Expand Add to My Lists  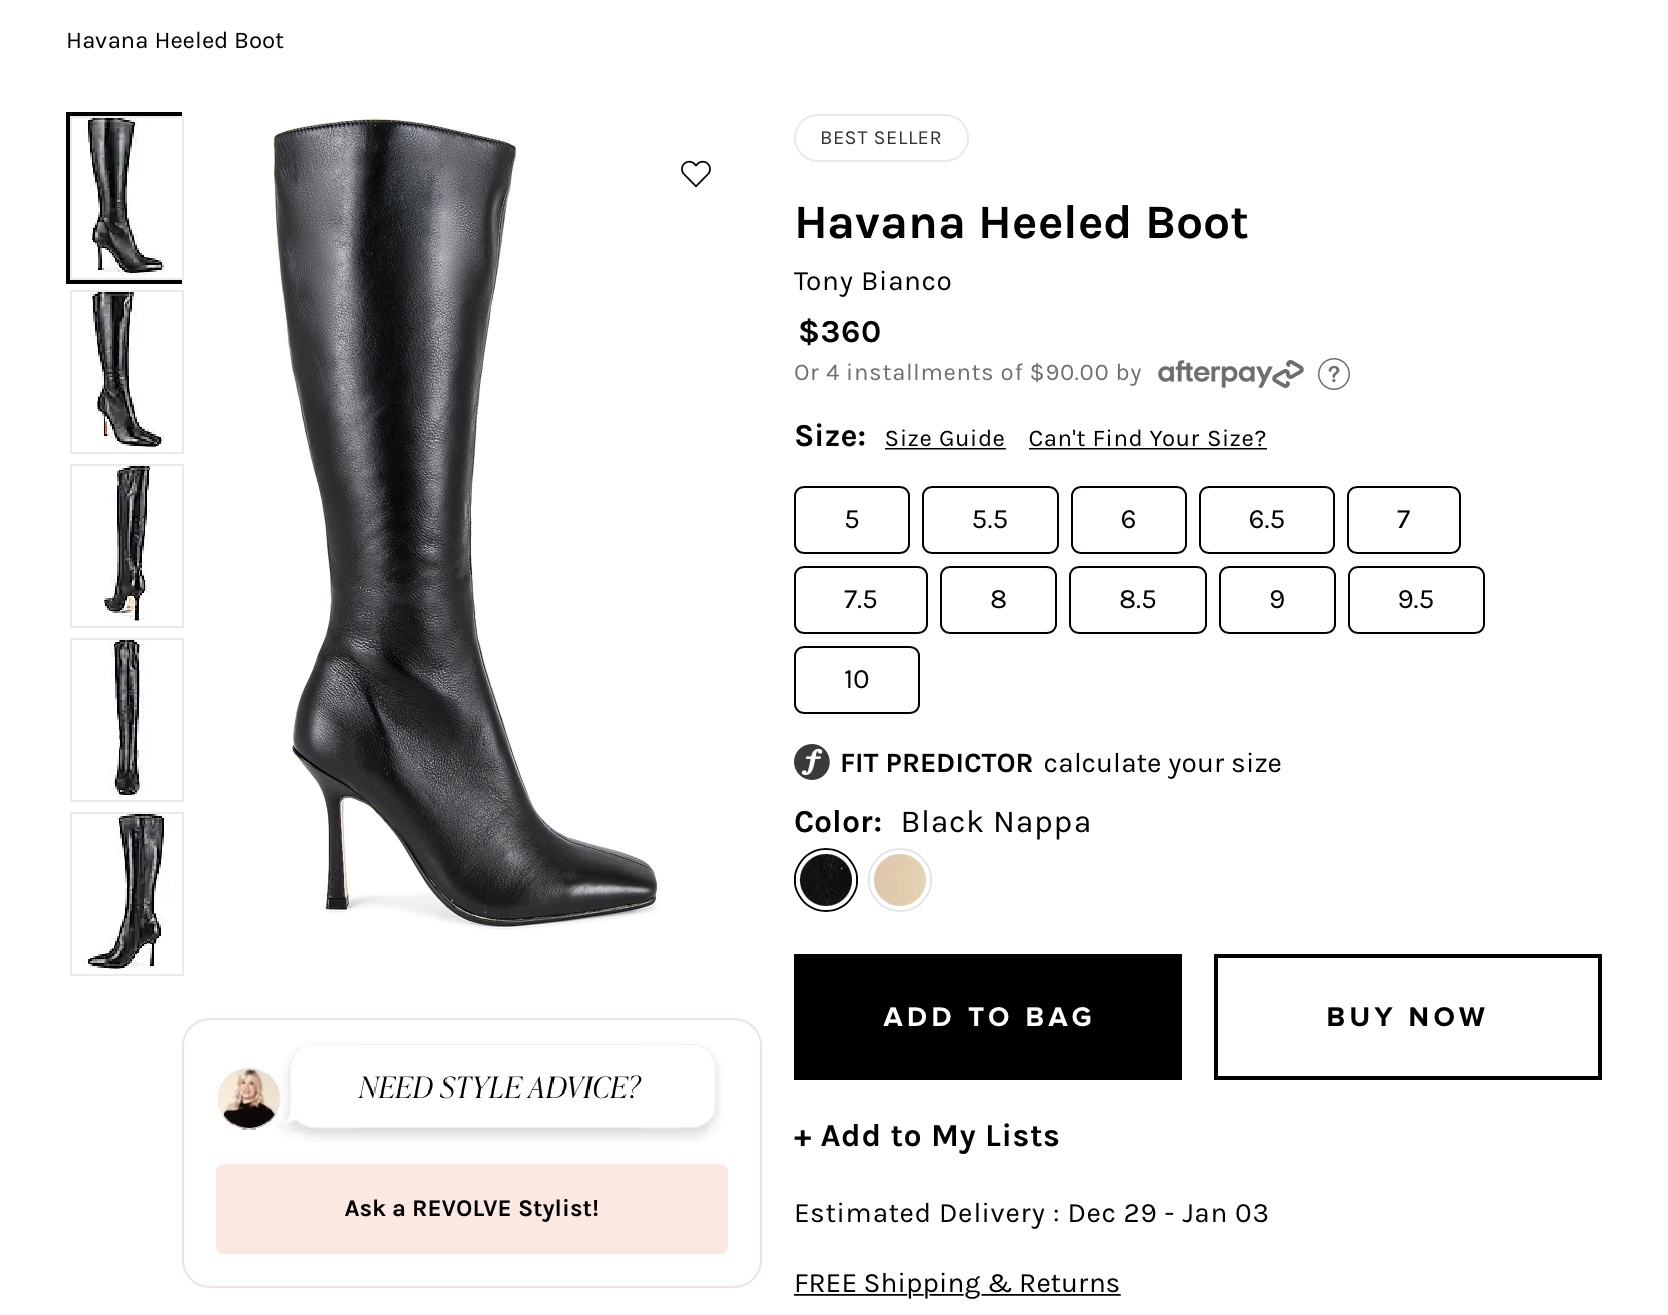(927, 1136)
